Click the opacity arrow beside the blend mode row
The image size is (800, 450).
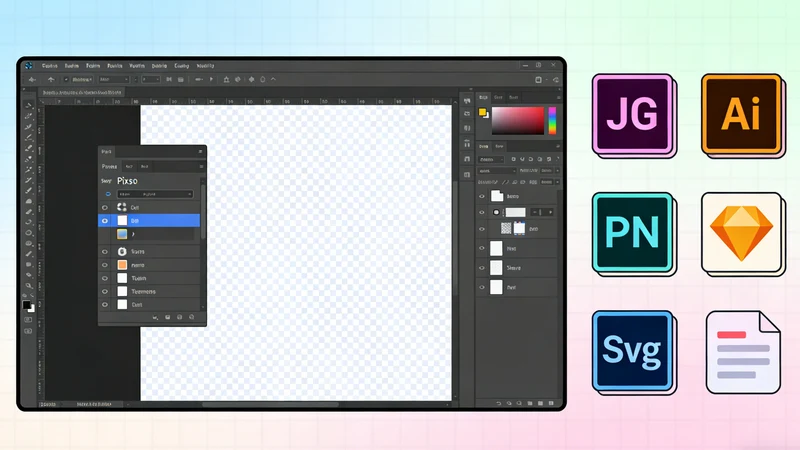557,171
